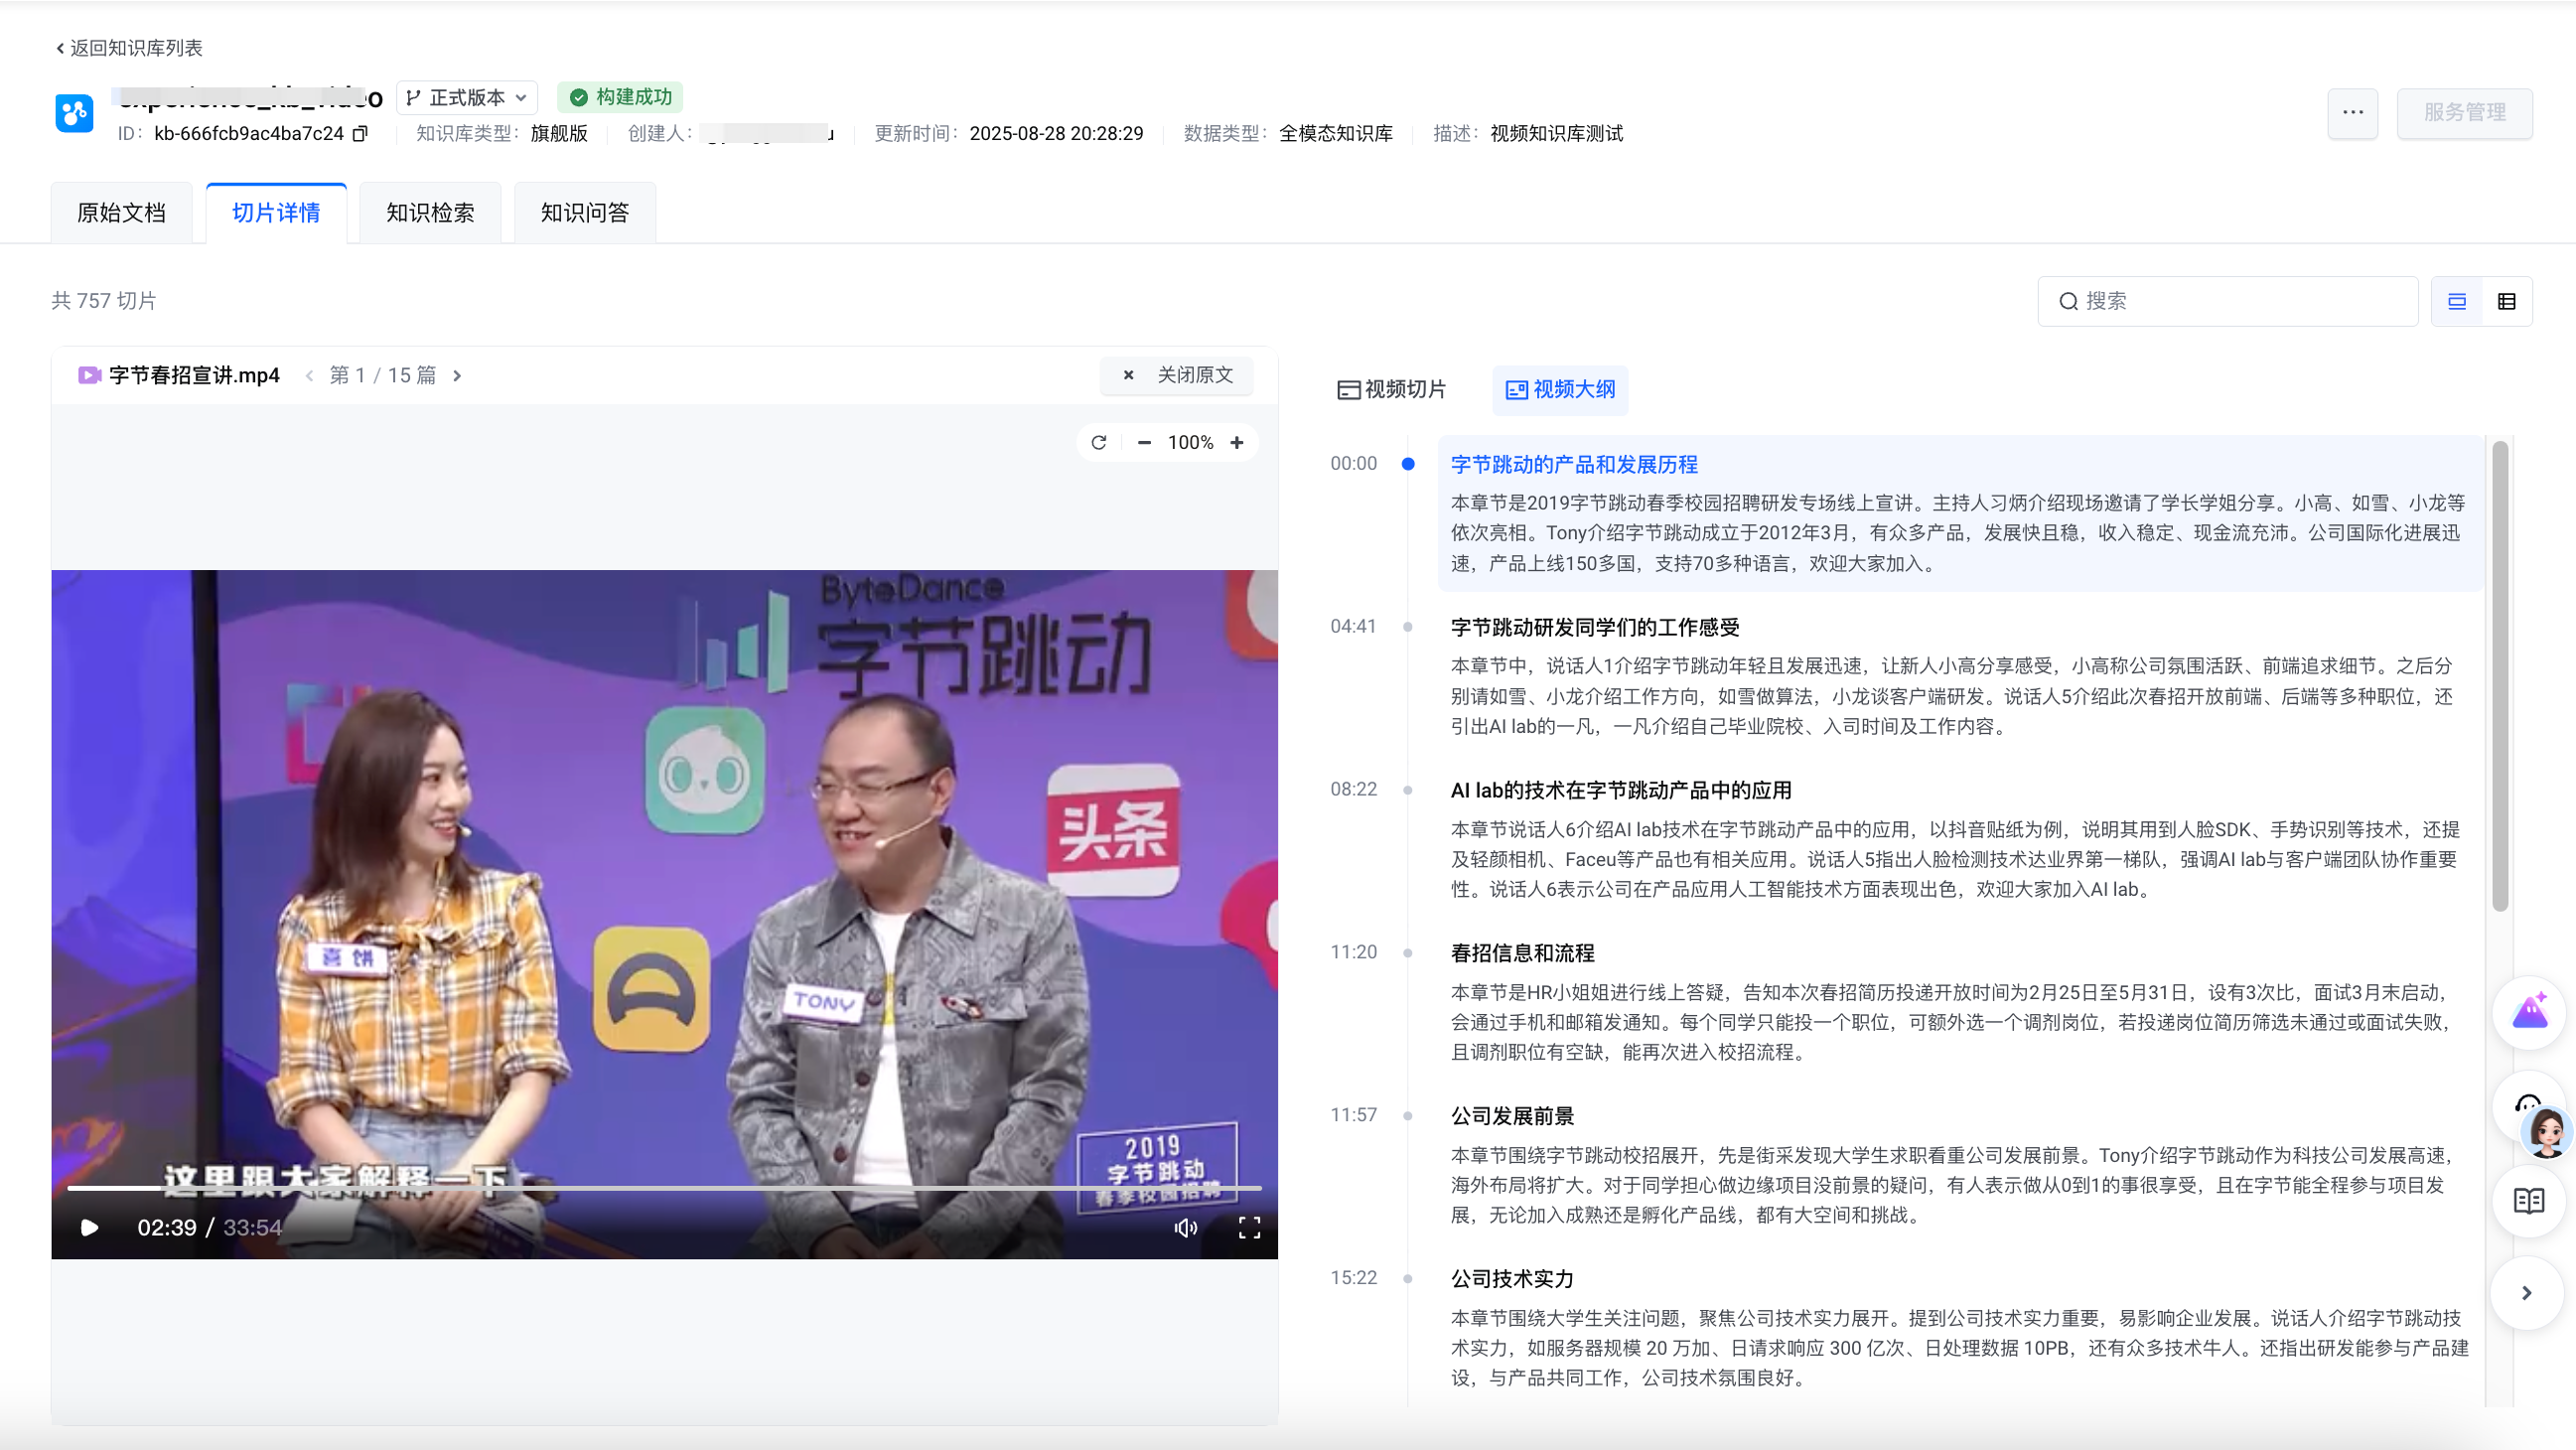Click 关闭原文 button
The width and height of the screenshot is (2576, 1450).
click(1177, 376)
